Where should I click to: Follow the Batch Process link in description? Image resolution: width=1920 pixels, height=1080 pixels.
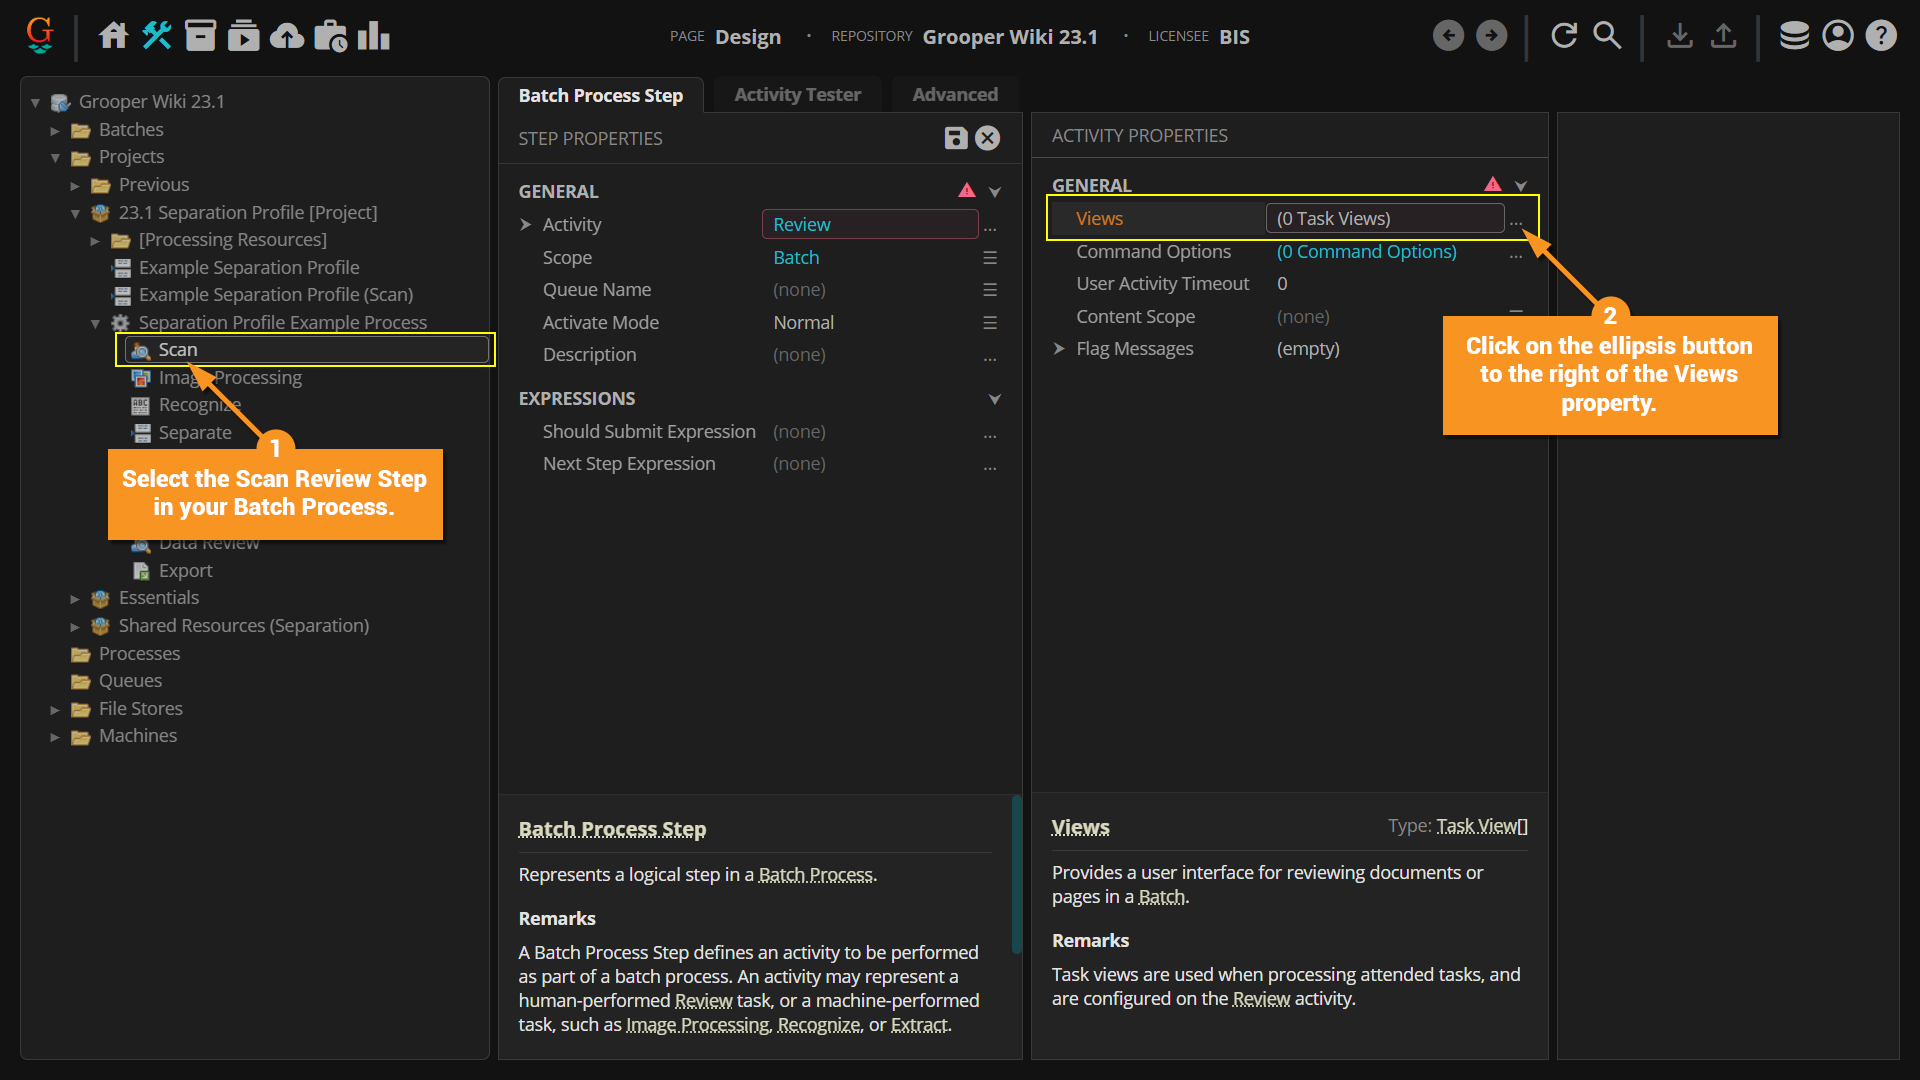815,875
